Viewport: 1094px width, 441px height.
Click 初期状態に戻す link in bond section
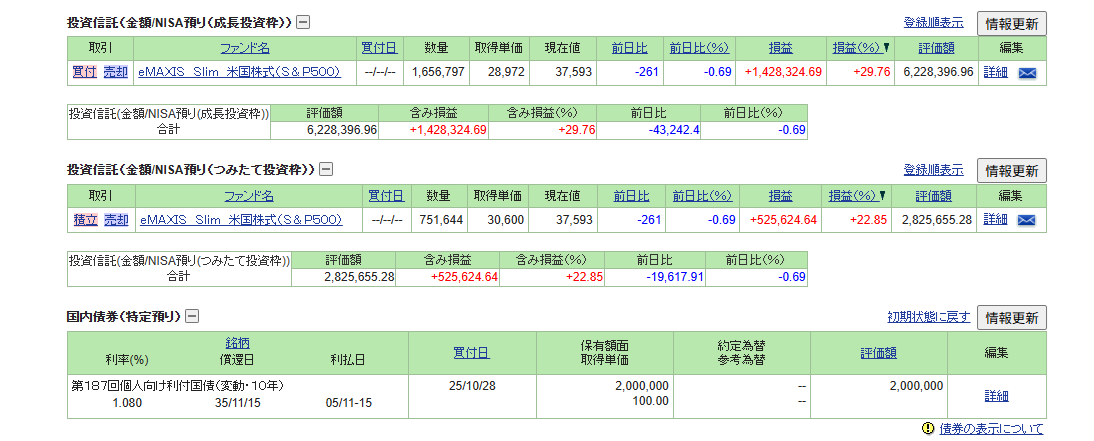click(x=928, y=318)
